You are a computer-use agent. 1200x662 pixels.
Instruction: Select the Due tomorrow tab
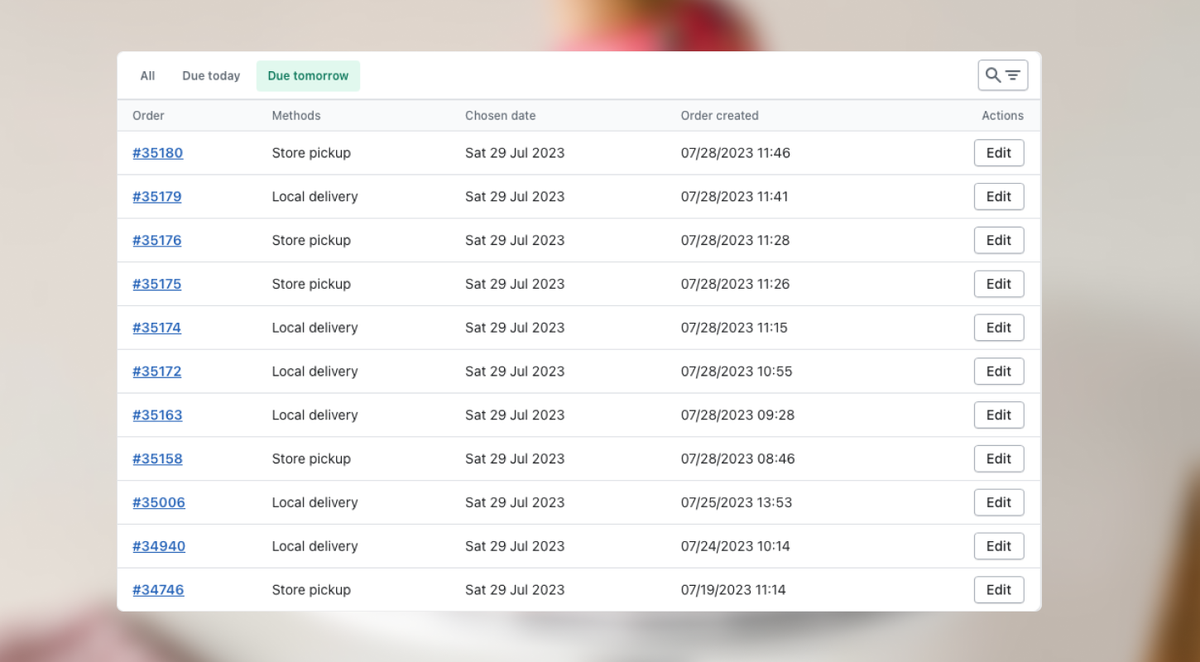coord(308,76)
